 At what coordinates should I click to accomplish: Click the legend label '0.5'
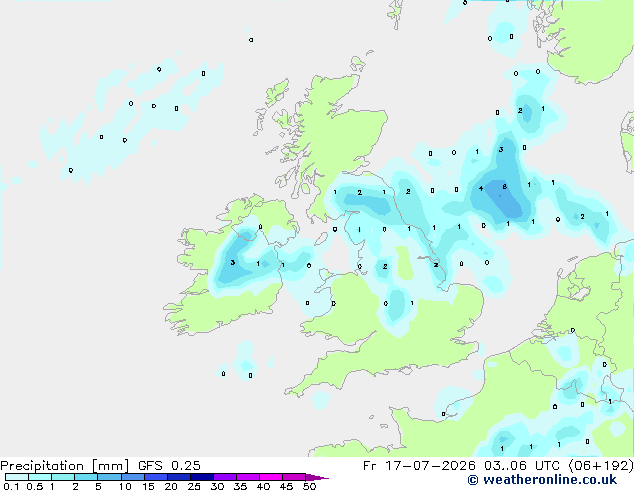[35, 486]
